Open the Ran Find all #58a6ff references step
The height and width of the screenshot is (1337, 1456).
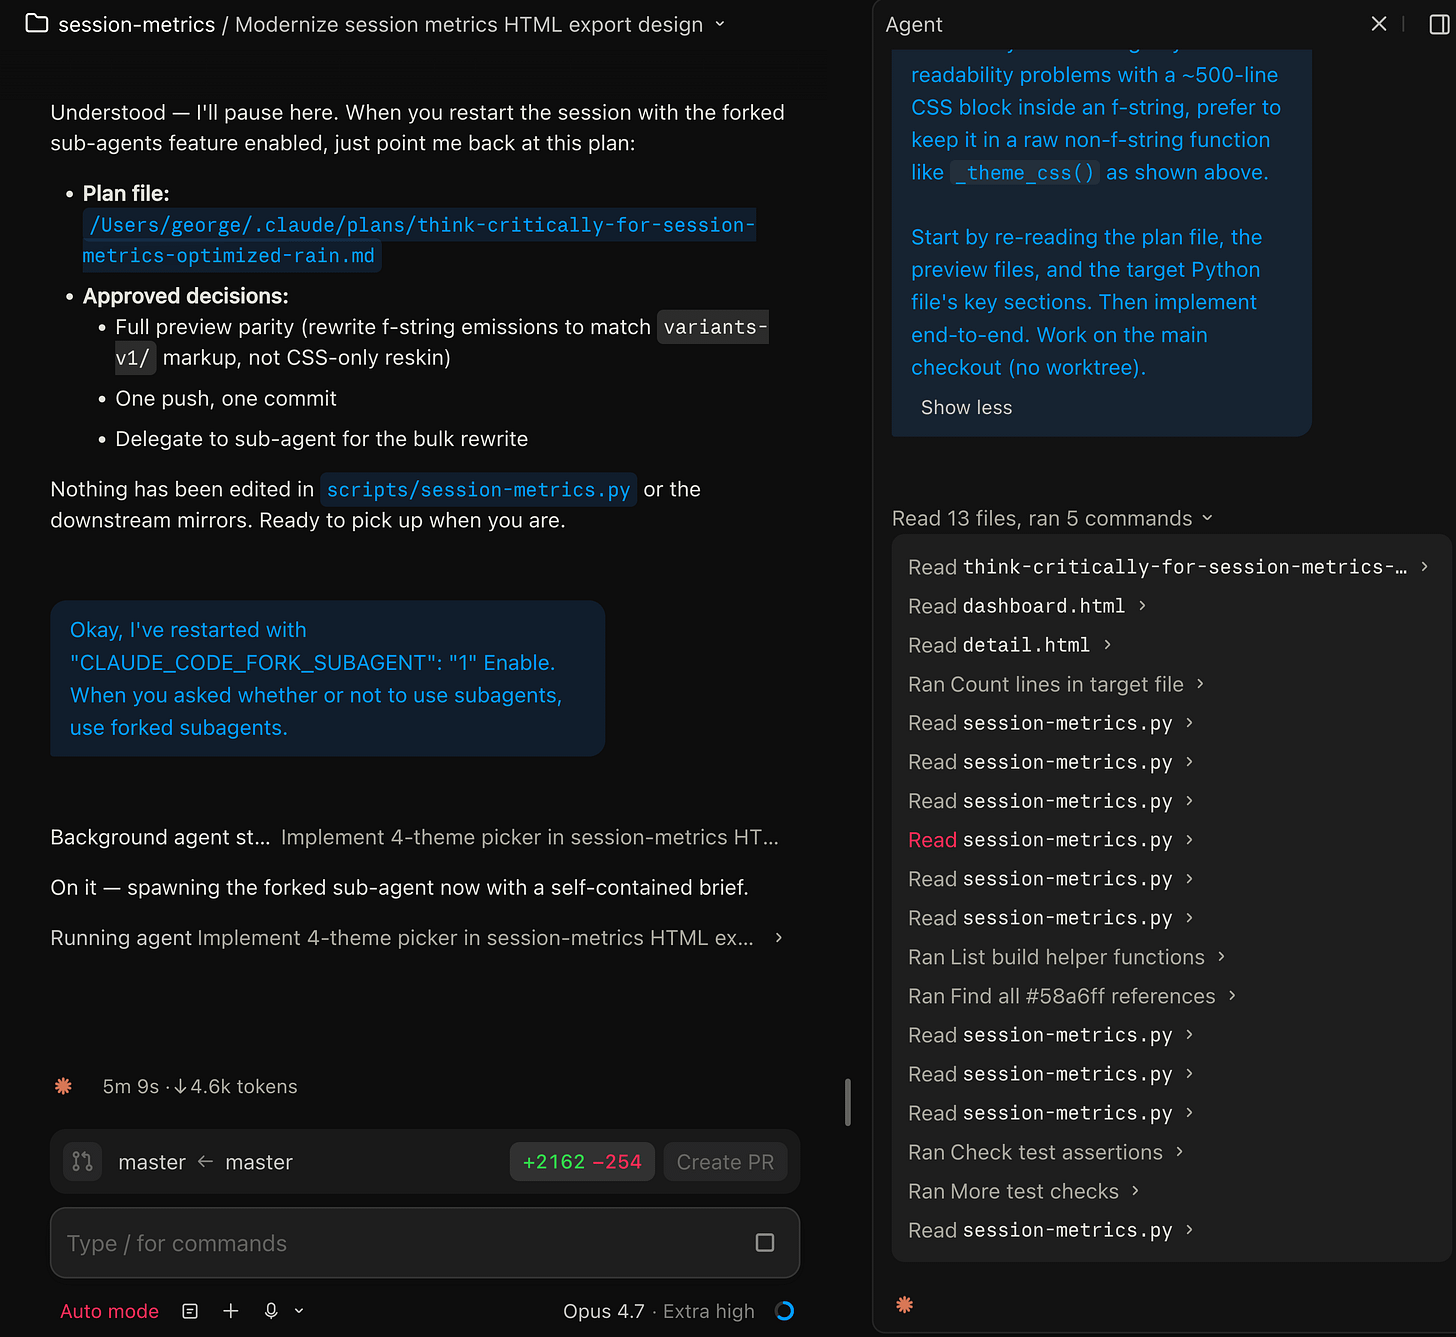pos(1072,996)
